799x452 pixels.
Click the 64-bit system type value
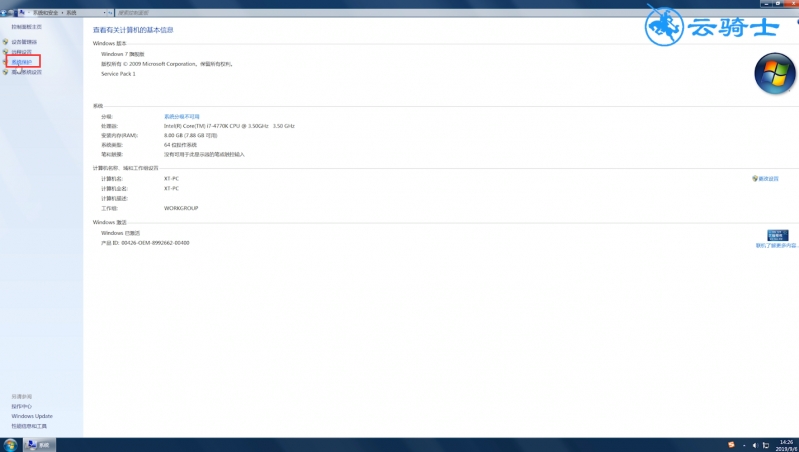tap(180, 145)
